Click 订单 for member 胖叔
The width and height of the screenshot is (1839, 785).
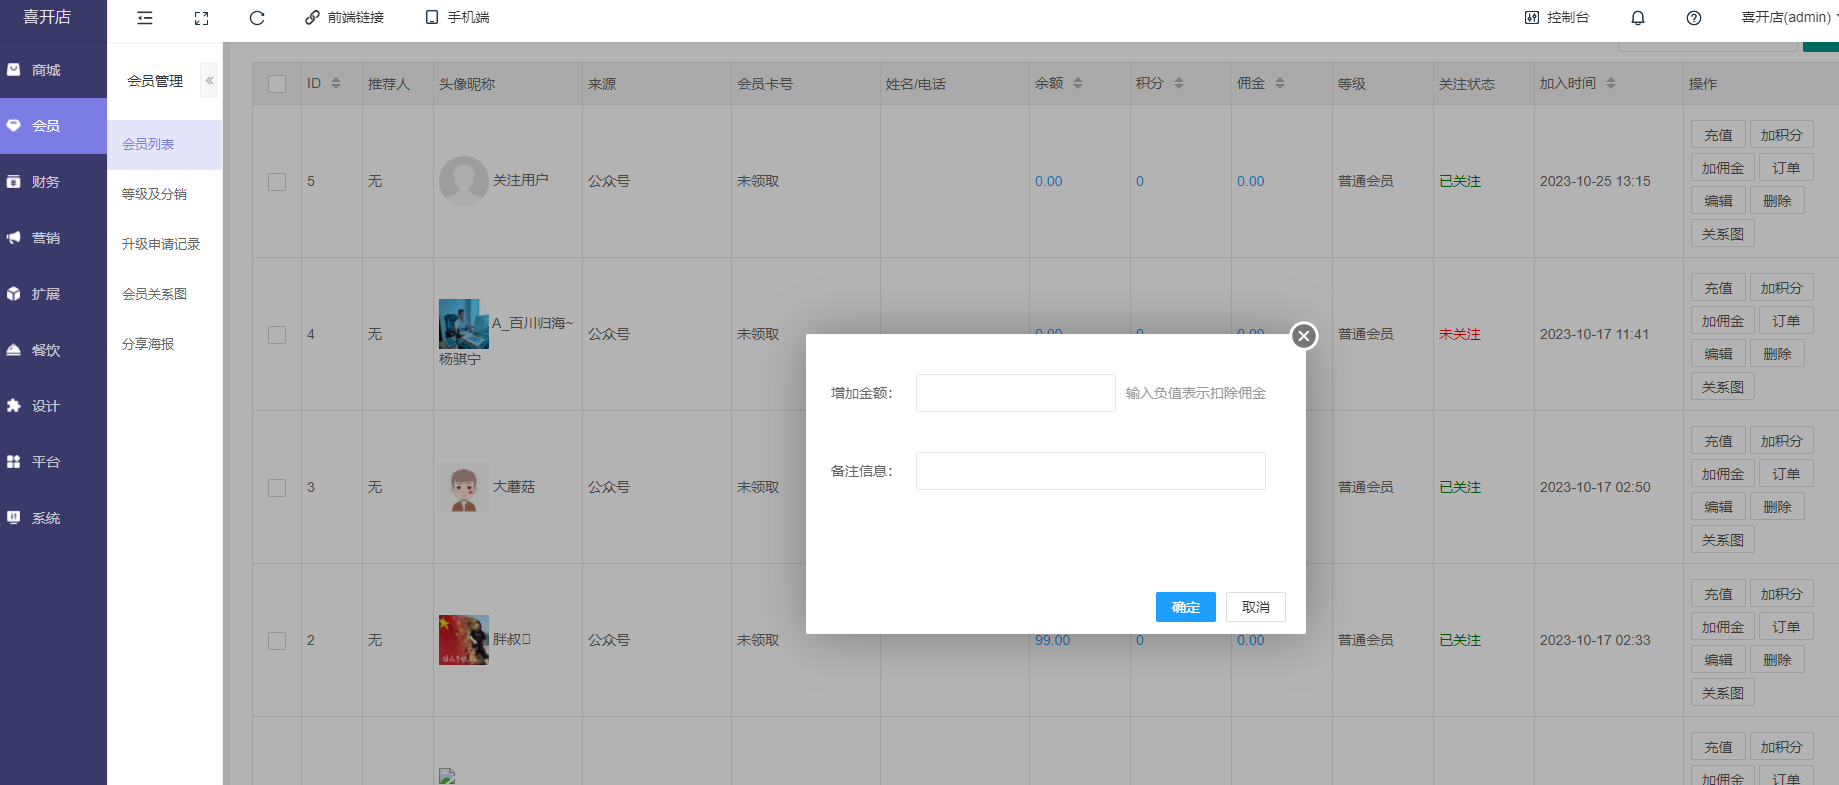coord(1786,627)
